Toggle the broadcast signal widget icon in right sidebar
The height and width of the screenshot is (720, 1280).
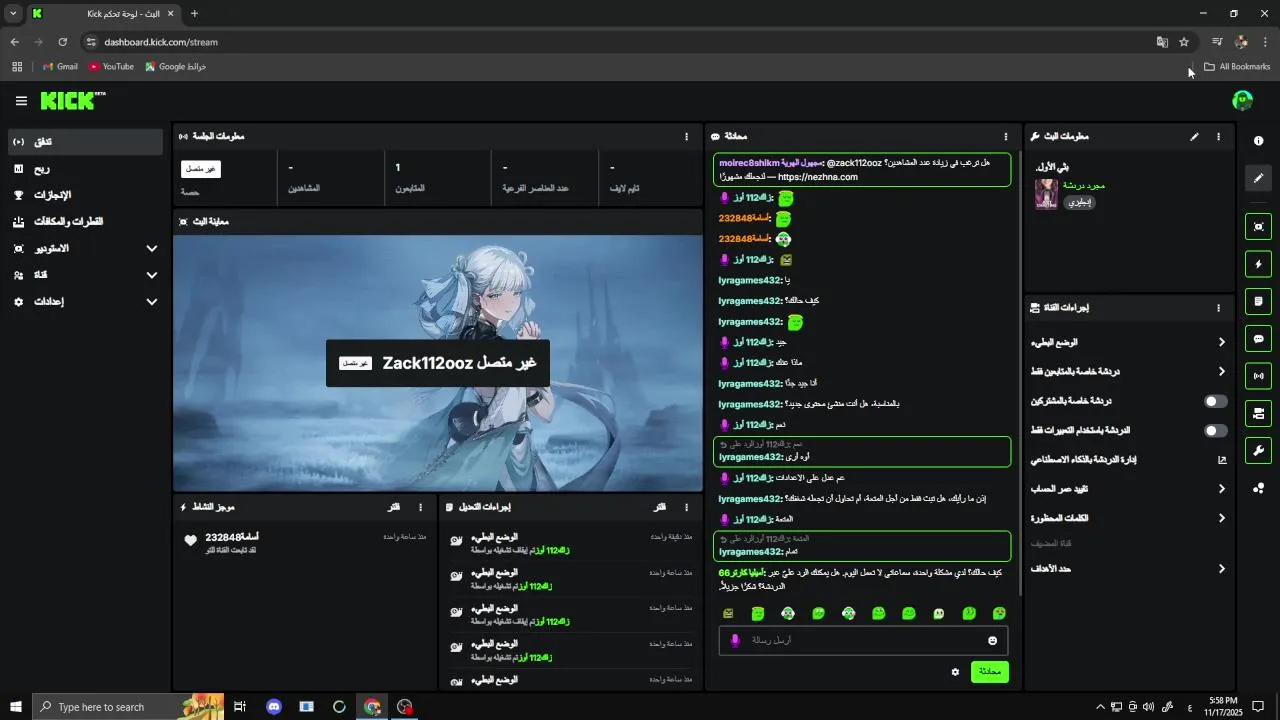[1258, 376]
